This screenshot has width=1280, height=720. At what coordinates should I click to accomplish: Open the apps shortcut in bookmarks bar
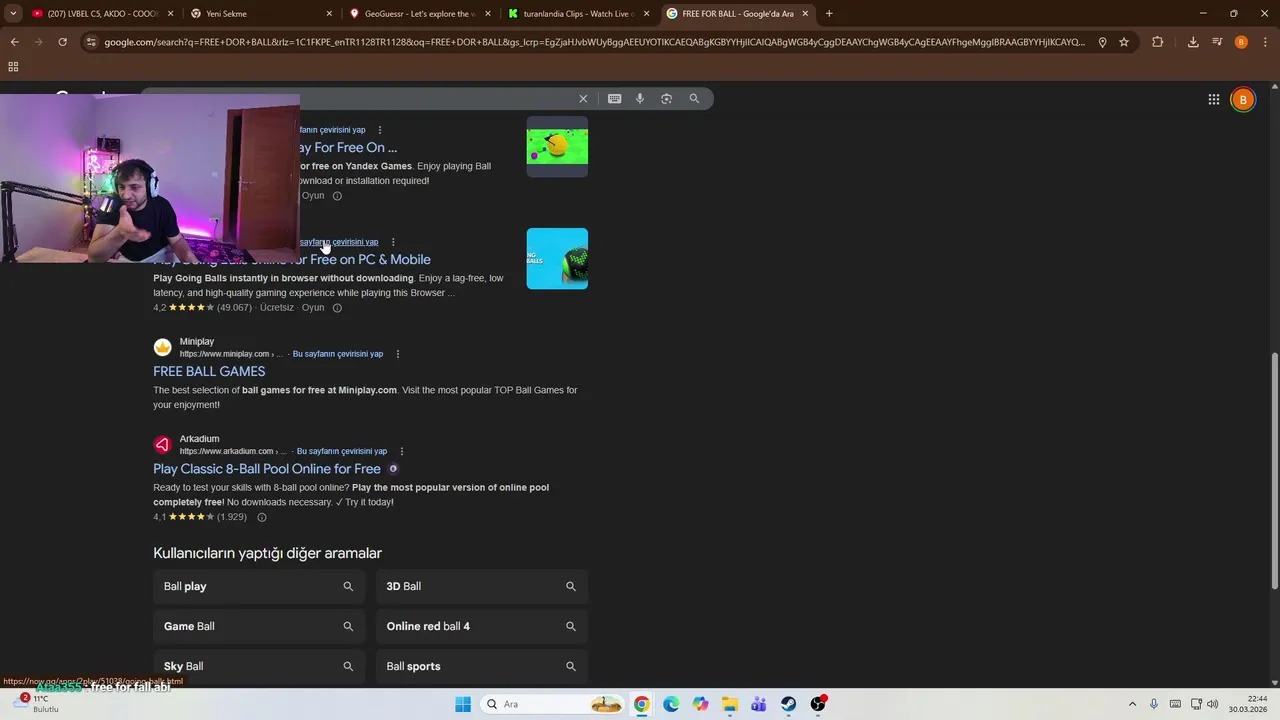coord(13,67)
